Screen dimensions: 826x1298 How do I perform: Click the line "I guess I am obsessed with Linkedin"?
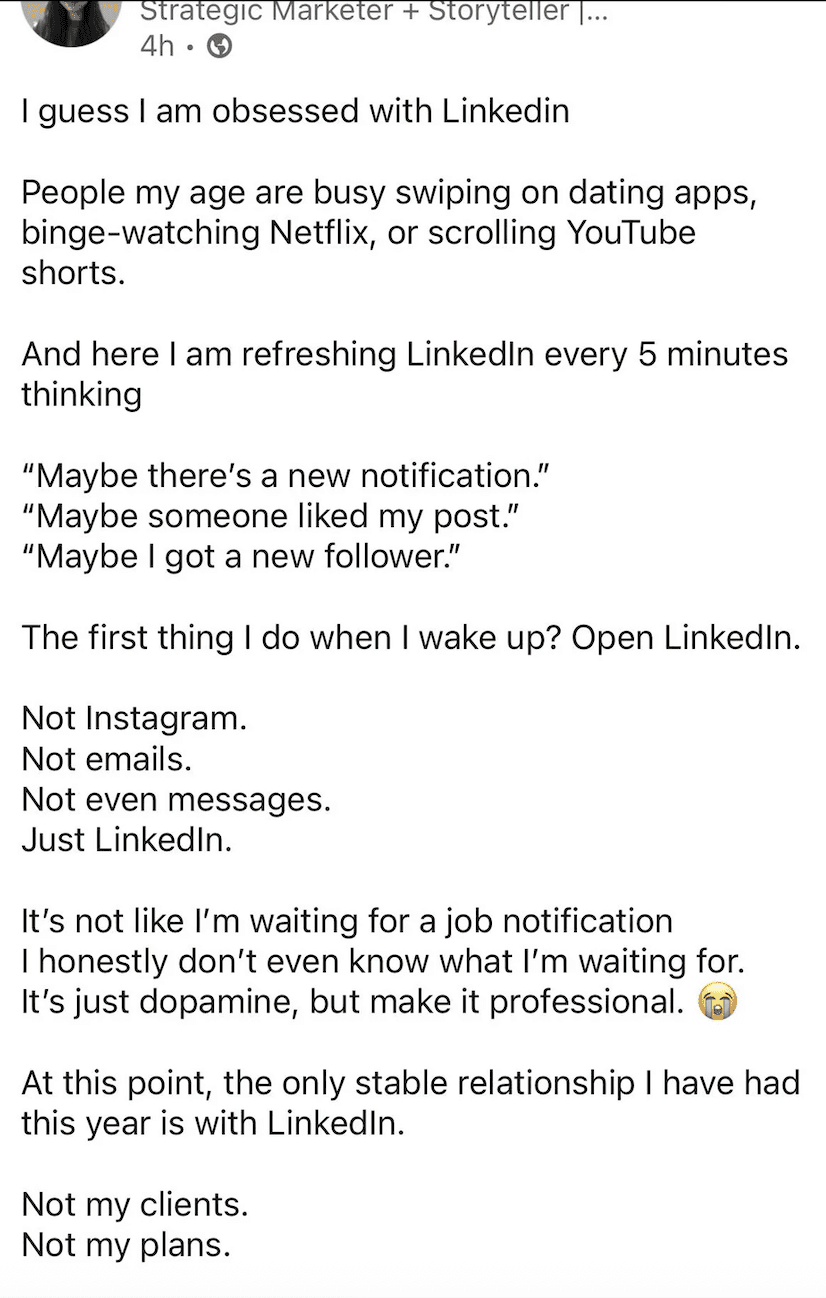pos(294,111)
